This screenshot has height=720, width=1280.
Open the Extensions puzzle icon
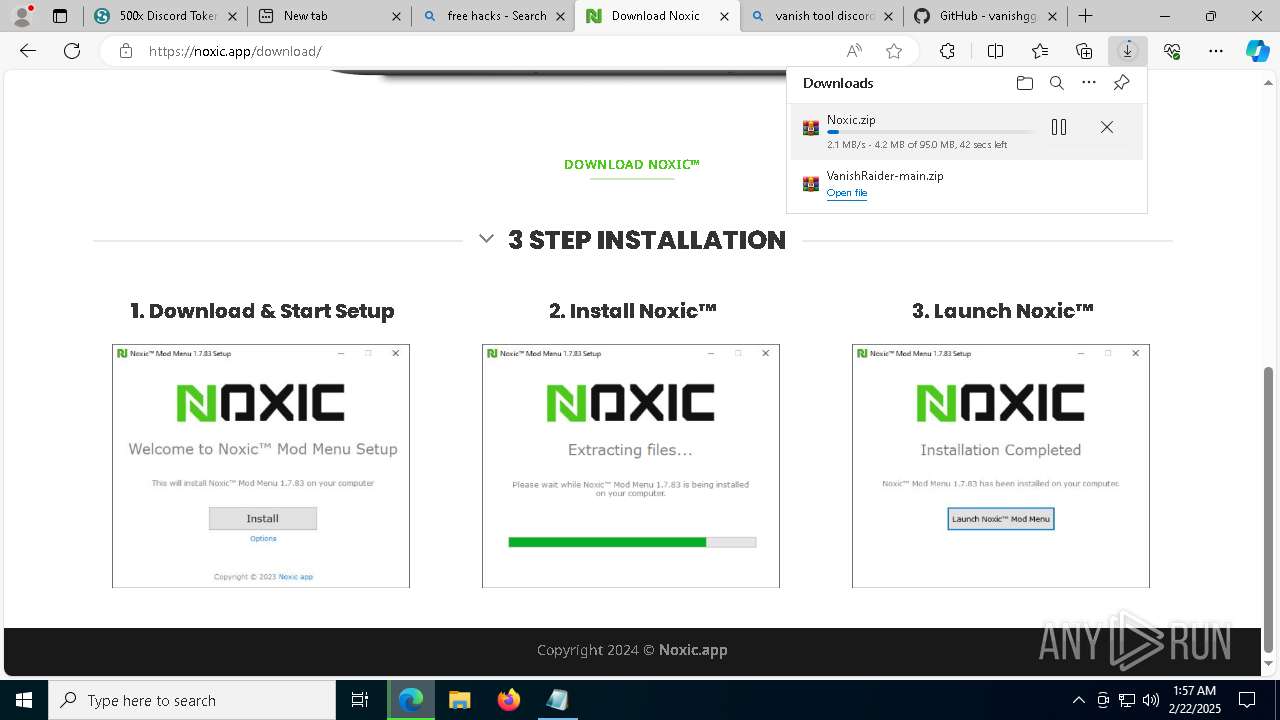click(x=947, y=51)
